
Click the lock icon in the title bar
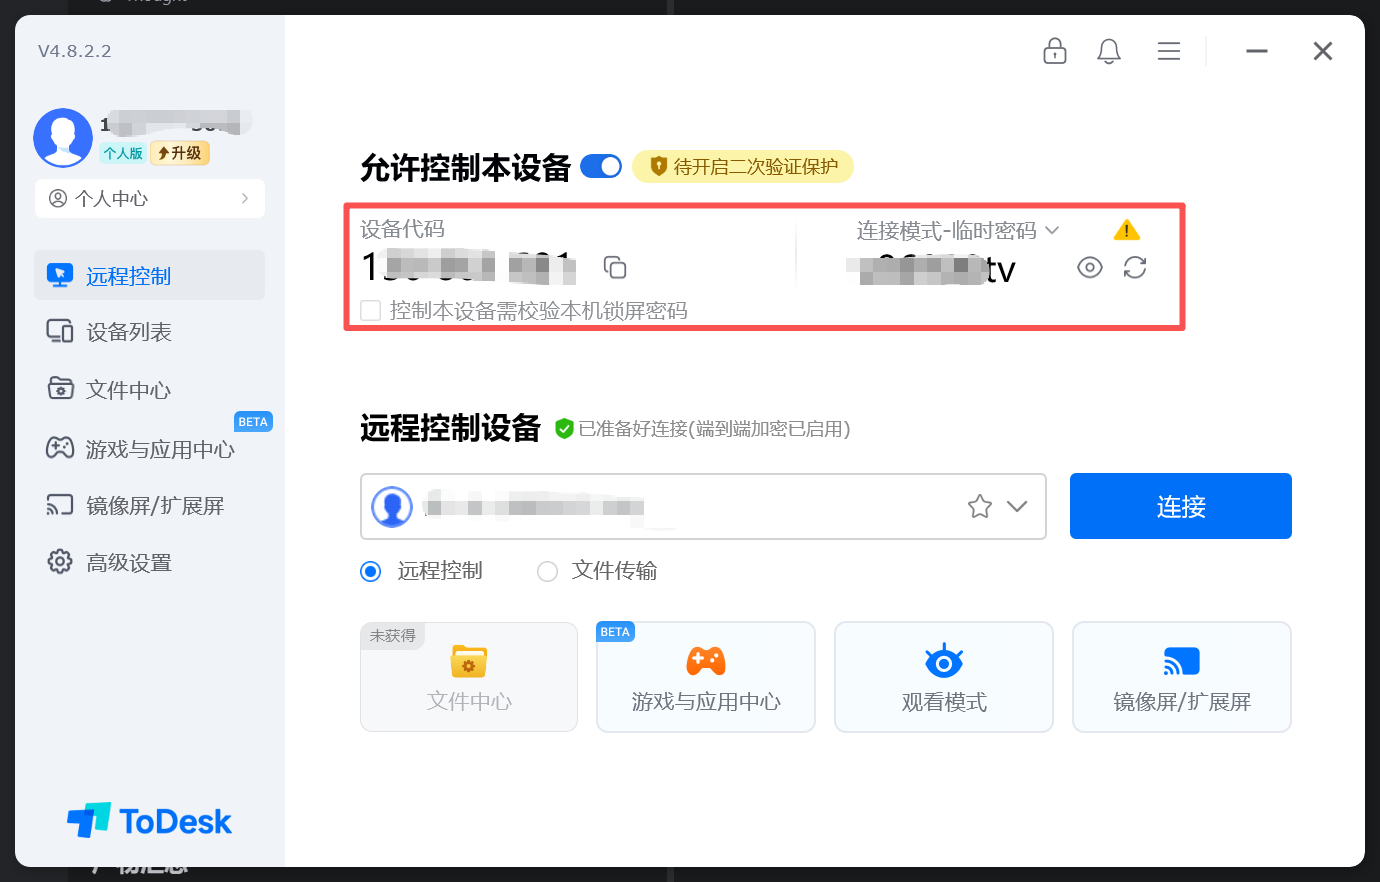pyautogui.click(x=1055, y=51)
